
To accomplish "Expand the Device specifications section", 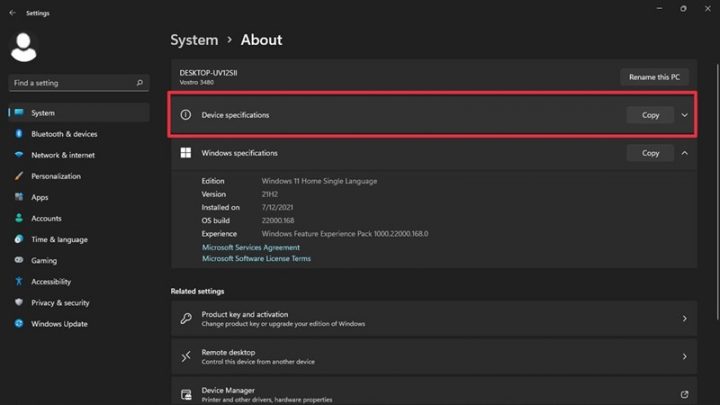I will coord(684,115).
